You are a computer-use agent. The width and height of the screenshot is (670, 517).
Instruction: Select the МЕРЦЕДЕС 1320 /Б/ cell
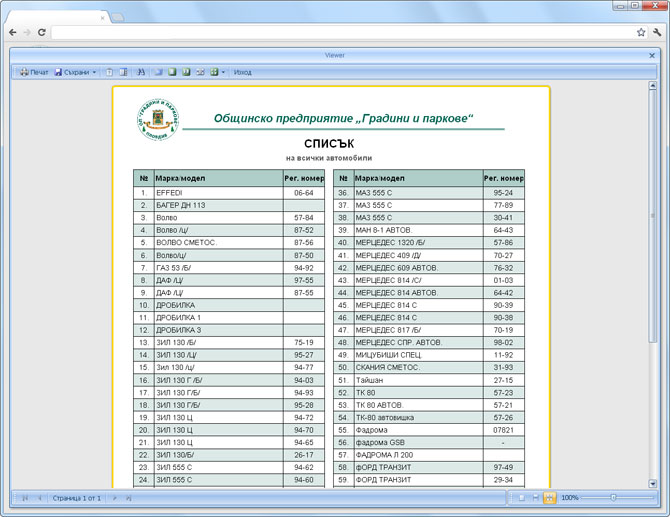coord(419,242)
